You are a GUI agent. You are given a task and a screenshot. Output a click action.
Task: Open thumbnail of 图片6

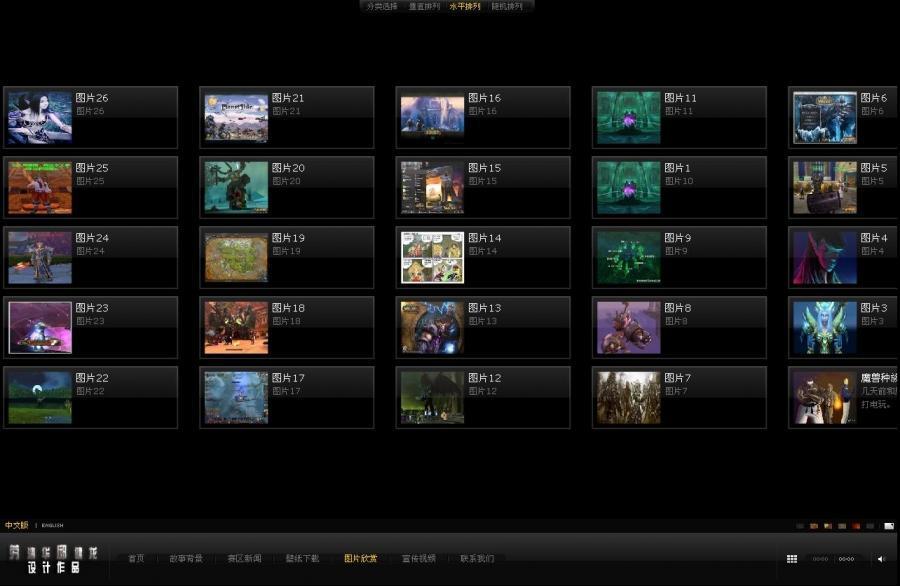[825, 118]
